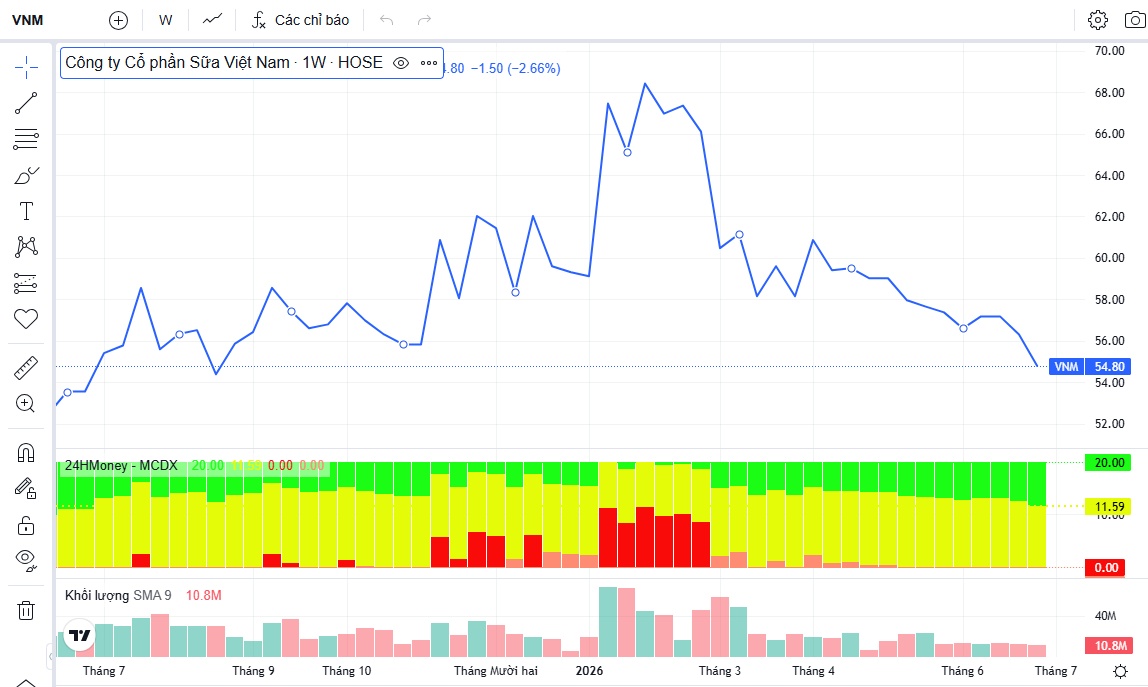The height and width of the screenshot is (687, 1148).
Task: Open the forecasting and measurement tools
Action: [26, 283]
